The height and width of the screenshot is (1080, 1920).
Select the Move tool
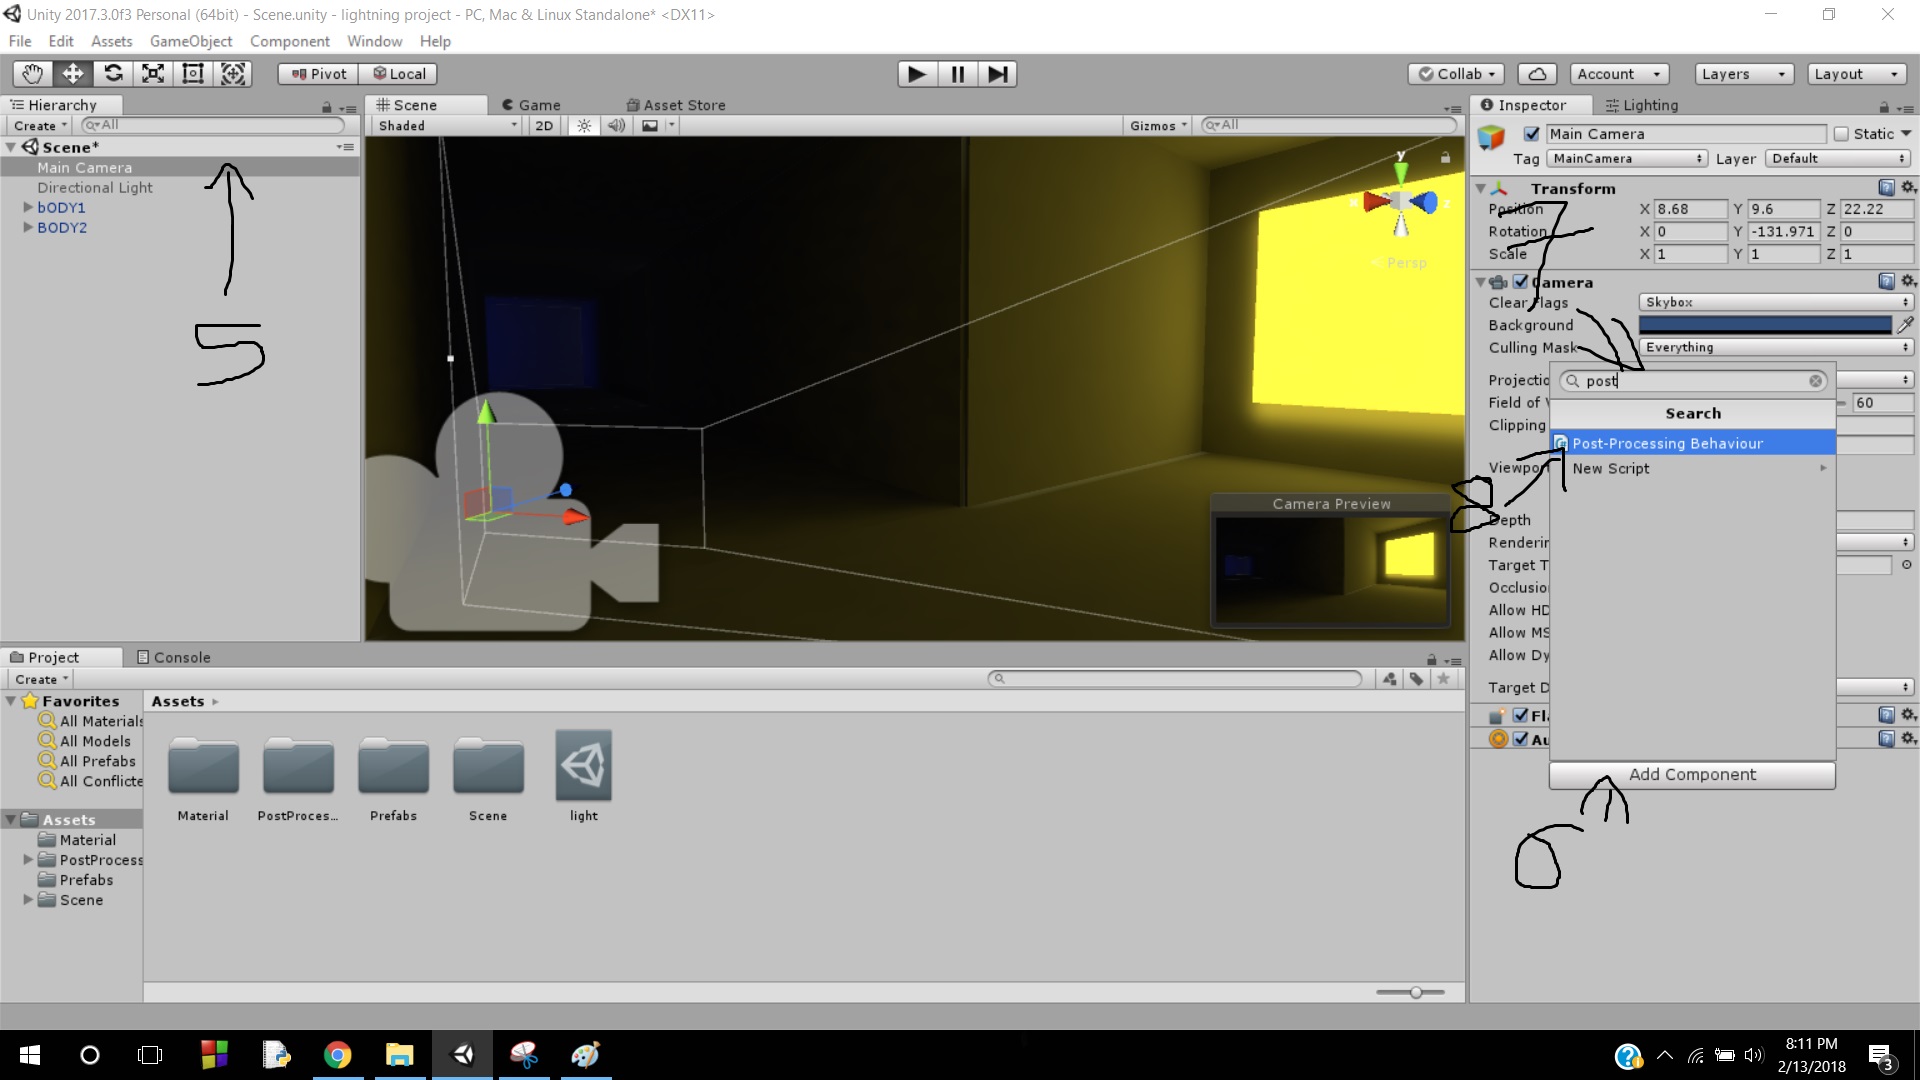73,74
